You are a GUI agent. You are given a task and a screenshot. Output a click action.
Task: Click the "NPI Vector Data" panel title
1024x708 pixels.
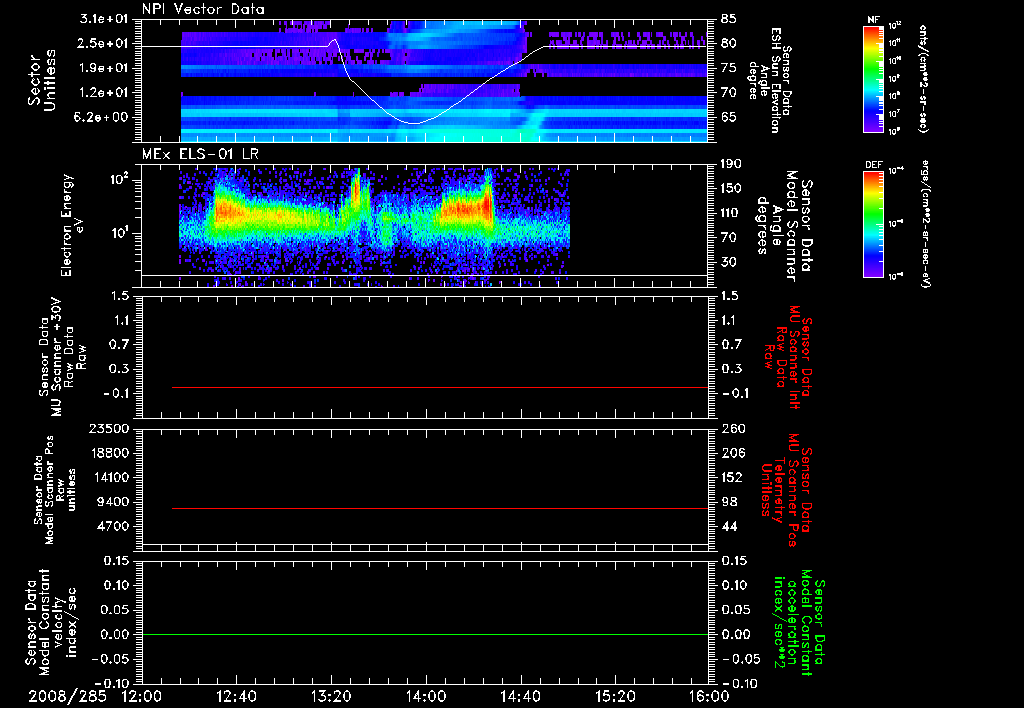click(x=203, y=9)
